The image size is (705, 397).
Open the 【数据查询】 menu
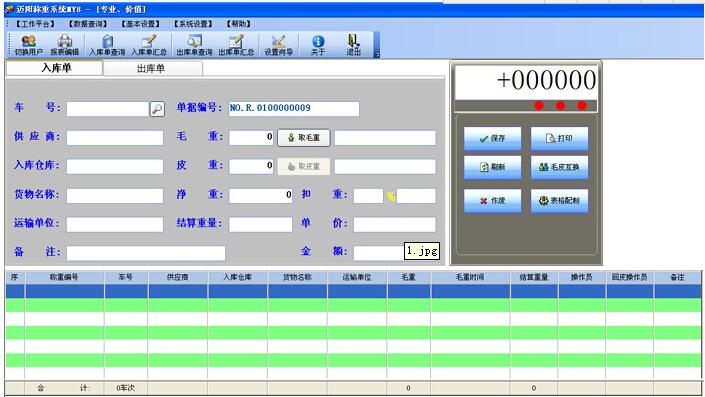[x=88, y=24]
